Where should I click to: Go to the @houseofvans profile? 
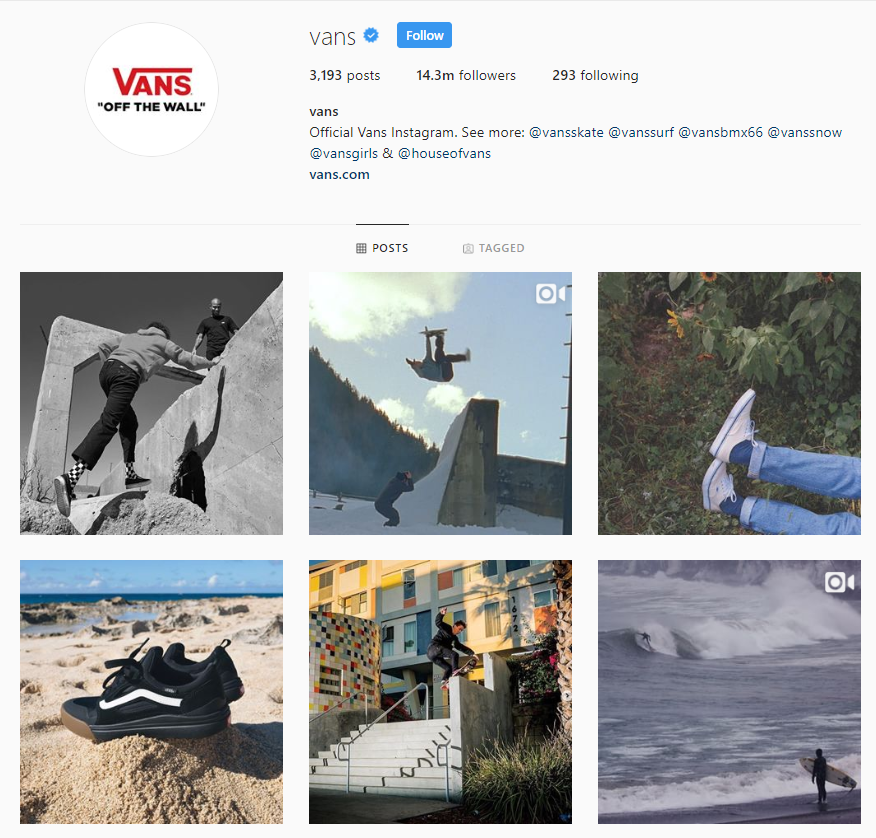[444, 153]
